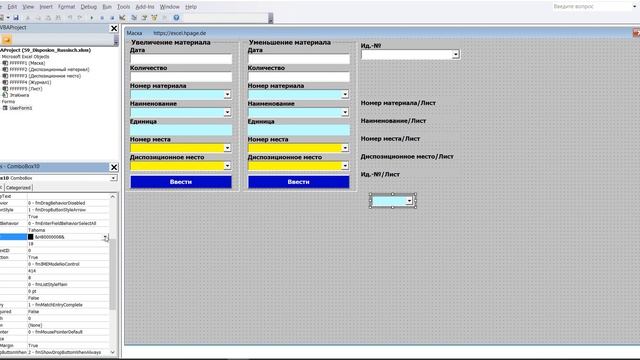Screen dimensions: 640x360
Task: Select the Журнал sheet in project tree
Action: pos(30,82)
